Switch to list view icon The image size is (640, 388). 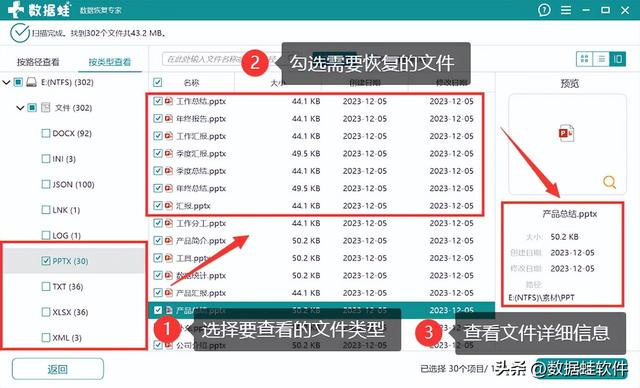[x=601, y=59]
